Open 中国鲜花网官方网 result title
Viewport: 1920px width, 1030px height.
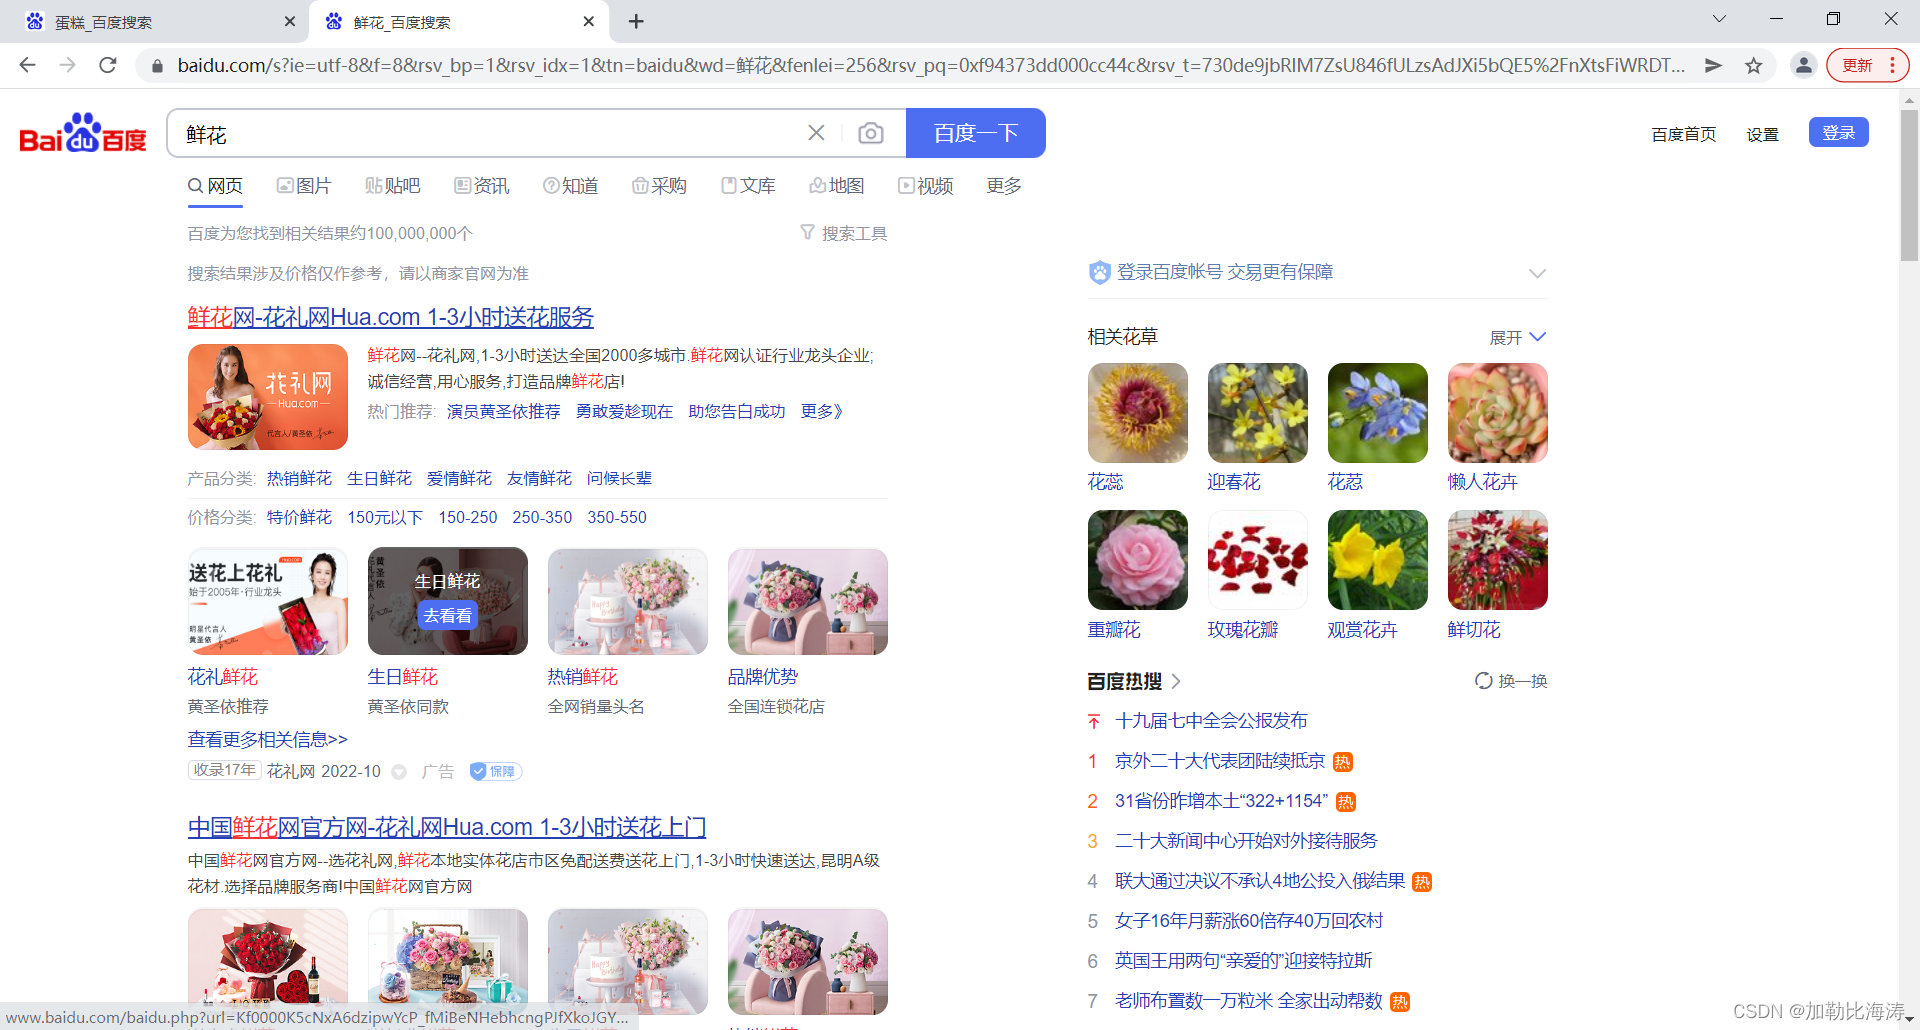click(447, 827)
